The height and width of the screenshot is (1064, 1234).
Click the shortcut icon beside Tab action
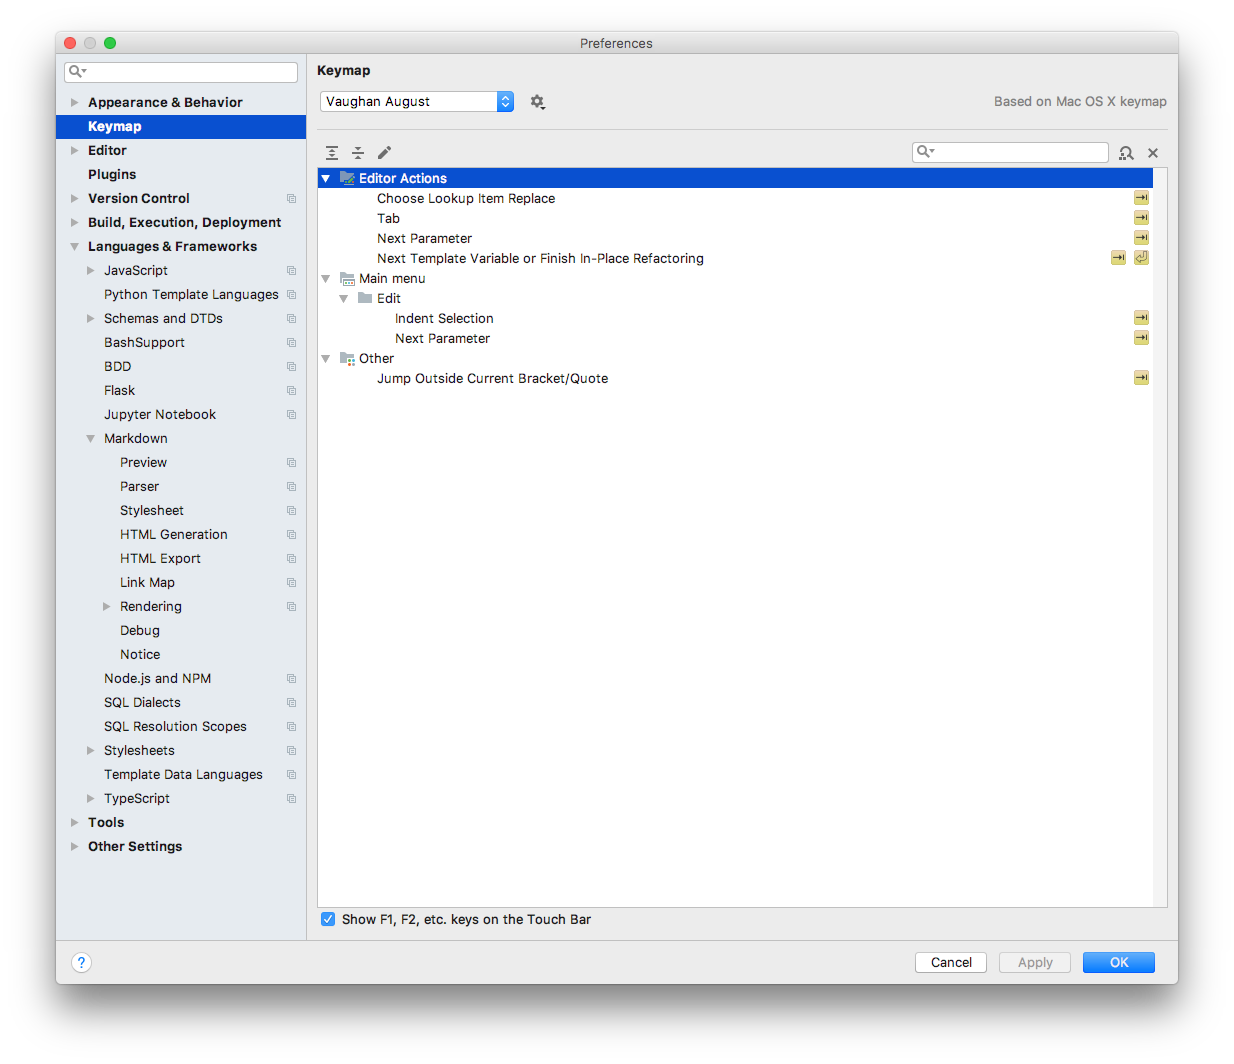[x=1141, y=217]
